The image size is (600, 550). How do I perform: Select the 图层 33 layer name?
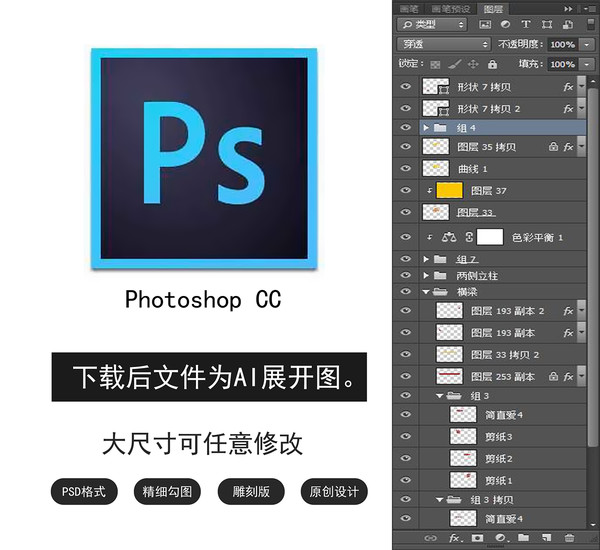click(x=476, y=212)
